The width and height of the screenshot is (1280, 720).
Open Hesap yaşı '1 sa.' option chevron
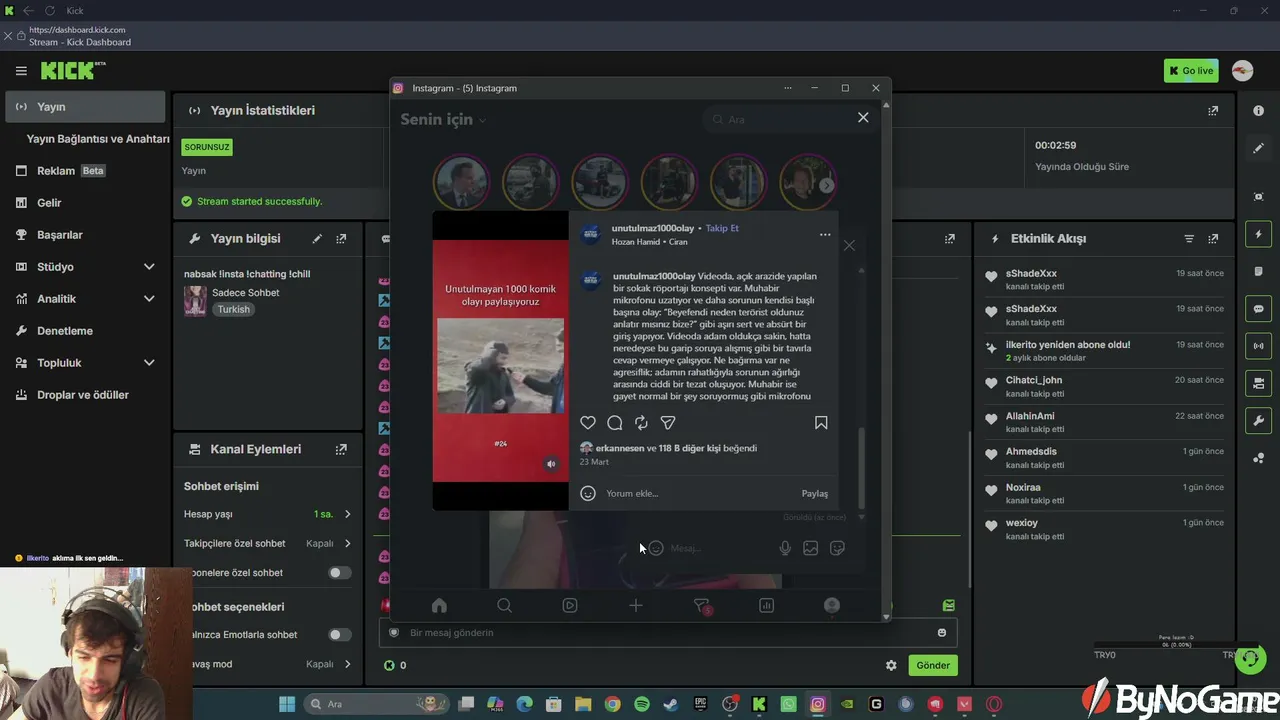coord(347,514)
